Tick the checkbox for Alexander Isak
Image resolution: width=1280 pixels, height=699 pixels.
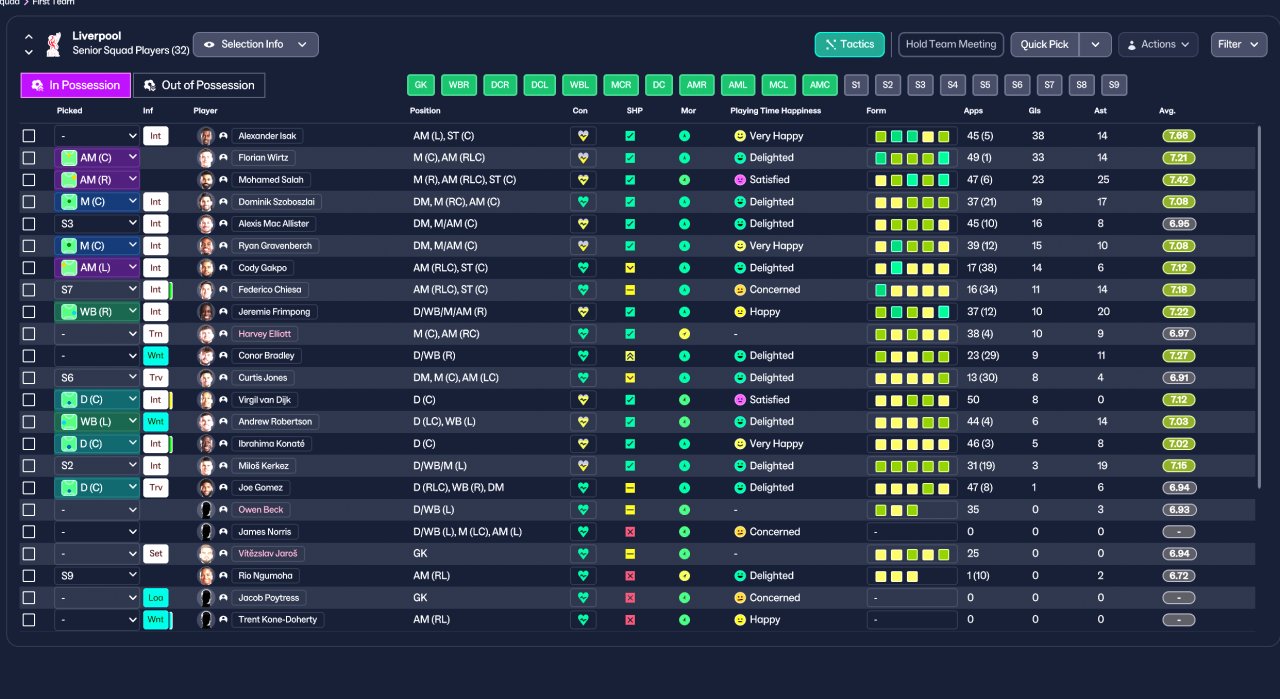[29, 136]
